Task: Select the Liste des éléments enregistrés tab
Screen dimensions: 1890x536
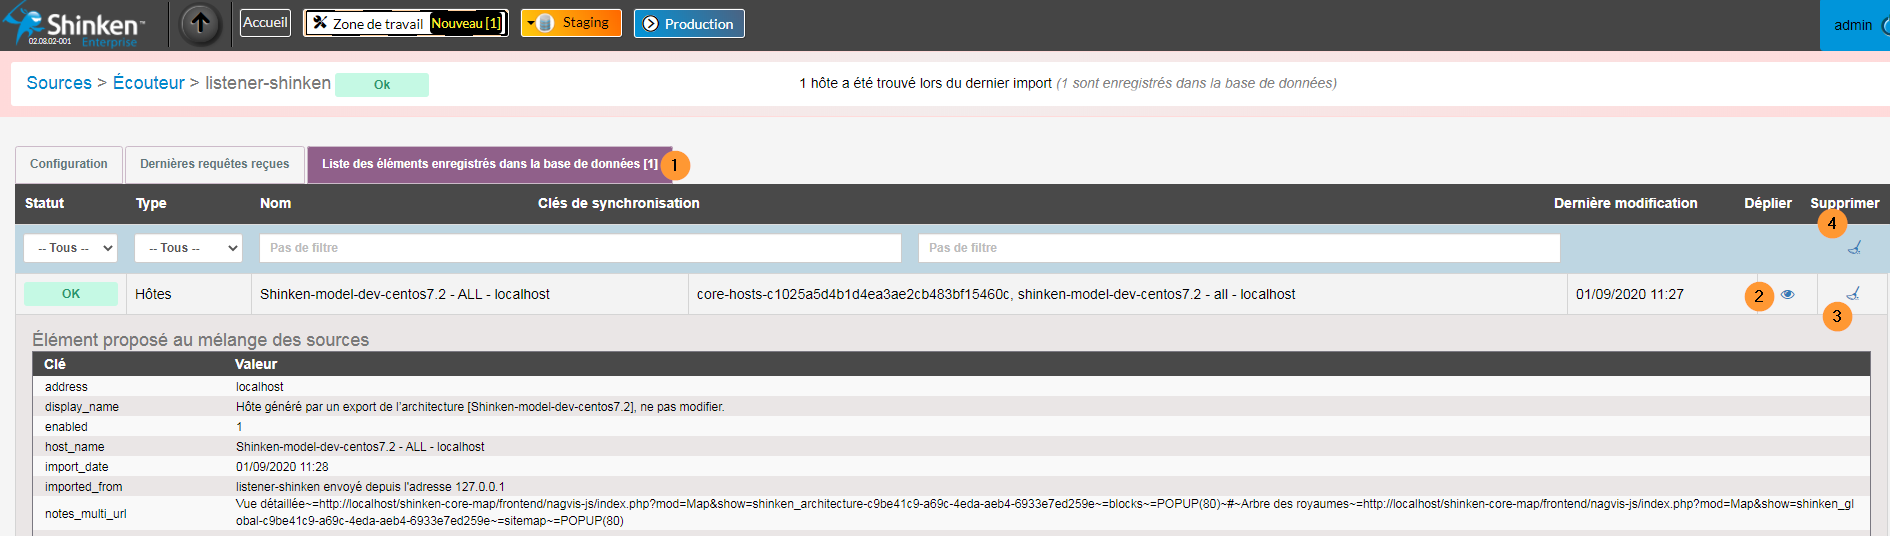Action: click(489, 164)
